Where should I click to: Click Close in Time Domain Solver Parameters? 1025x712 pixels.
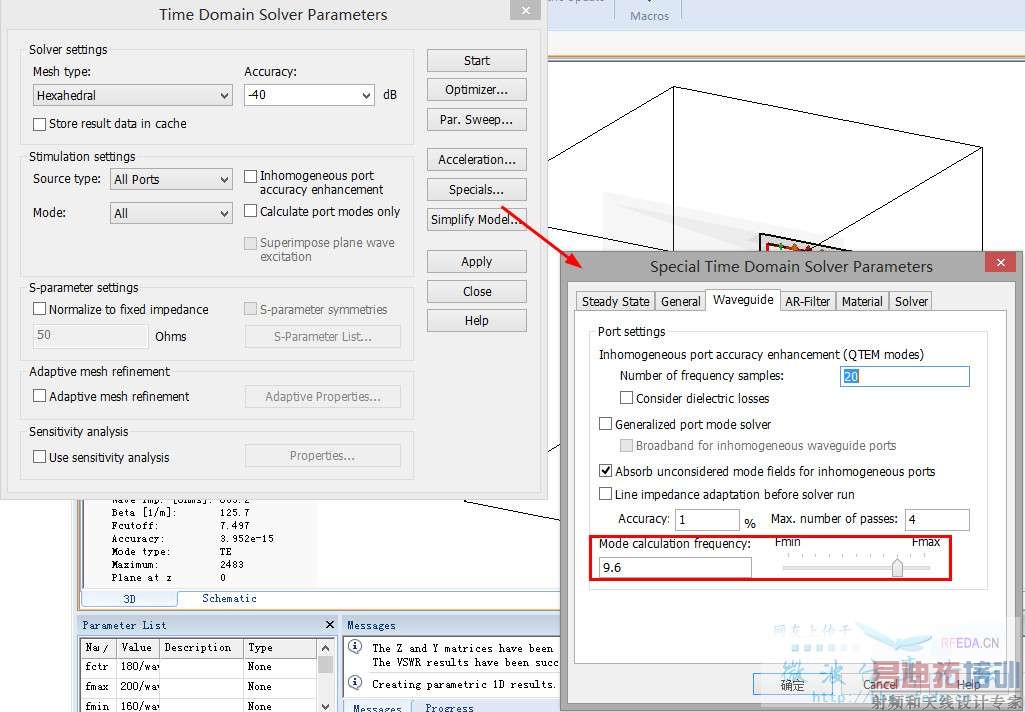pyautogui.click(x=477, y=292)
